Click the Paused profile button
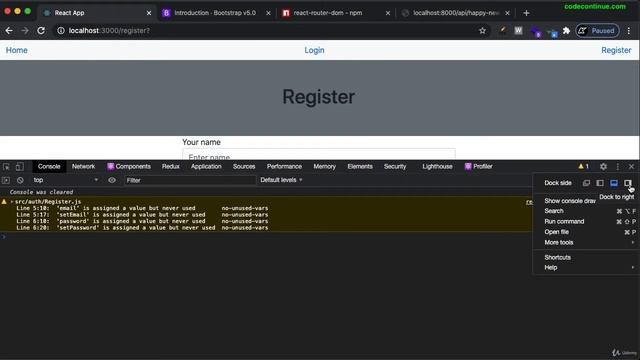Image resolution: width=640 pixels, height=360 pixels. [597, 31]
